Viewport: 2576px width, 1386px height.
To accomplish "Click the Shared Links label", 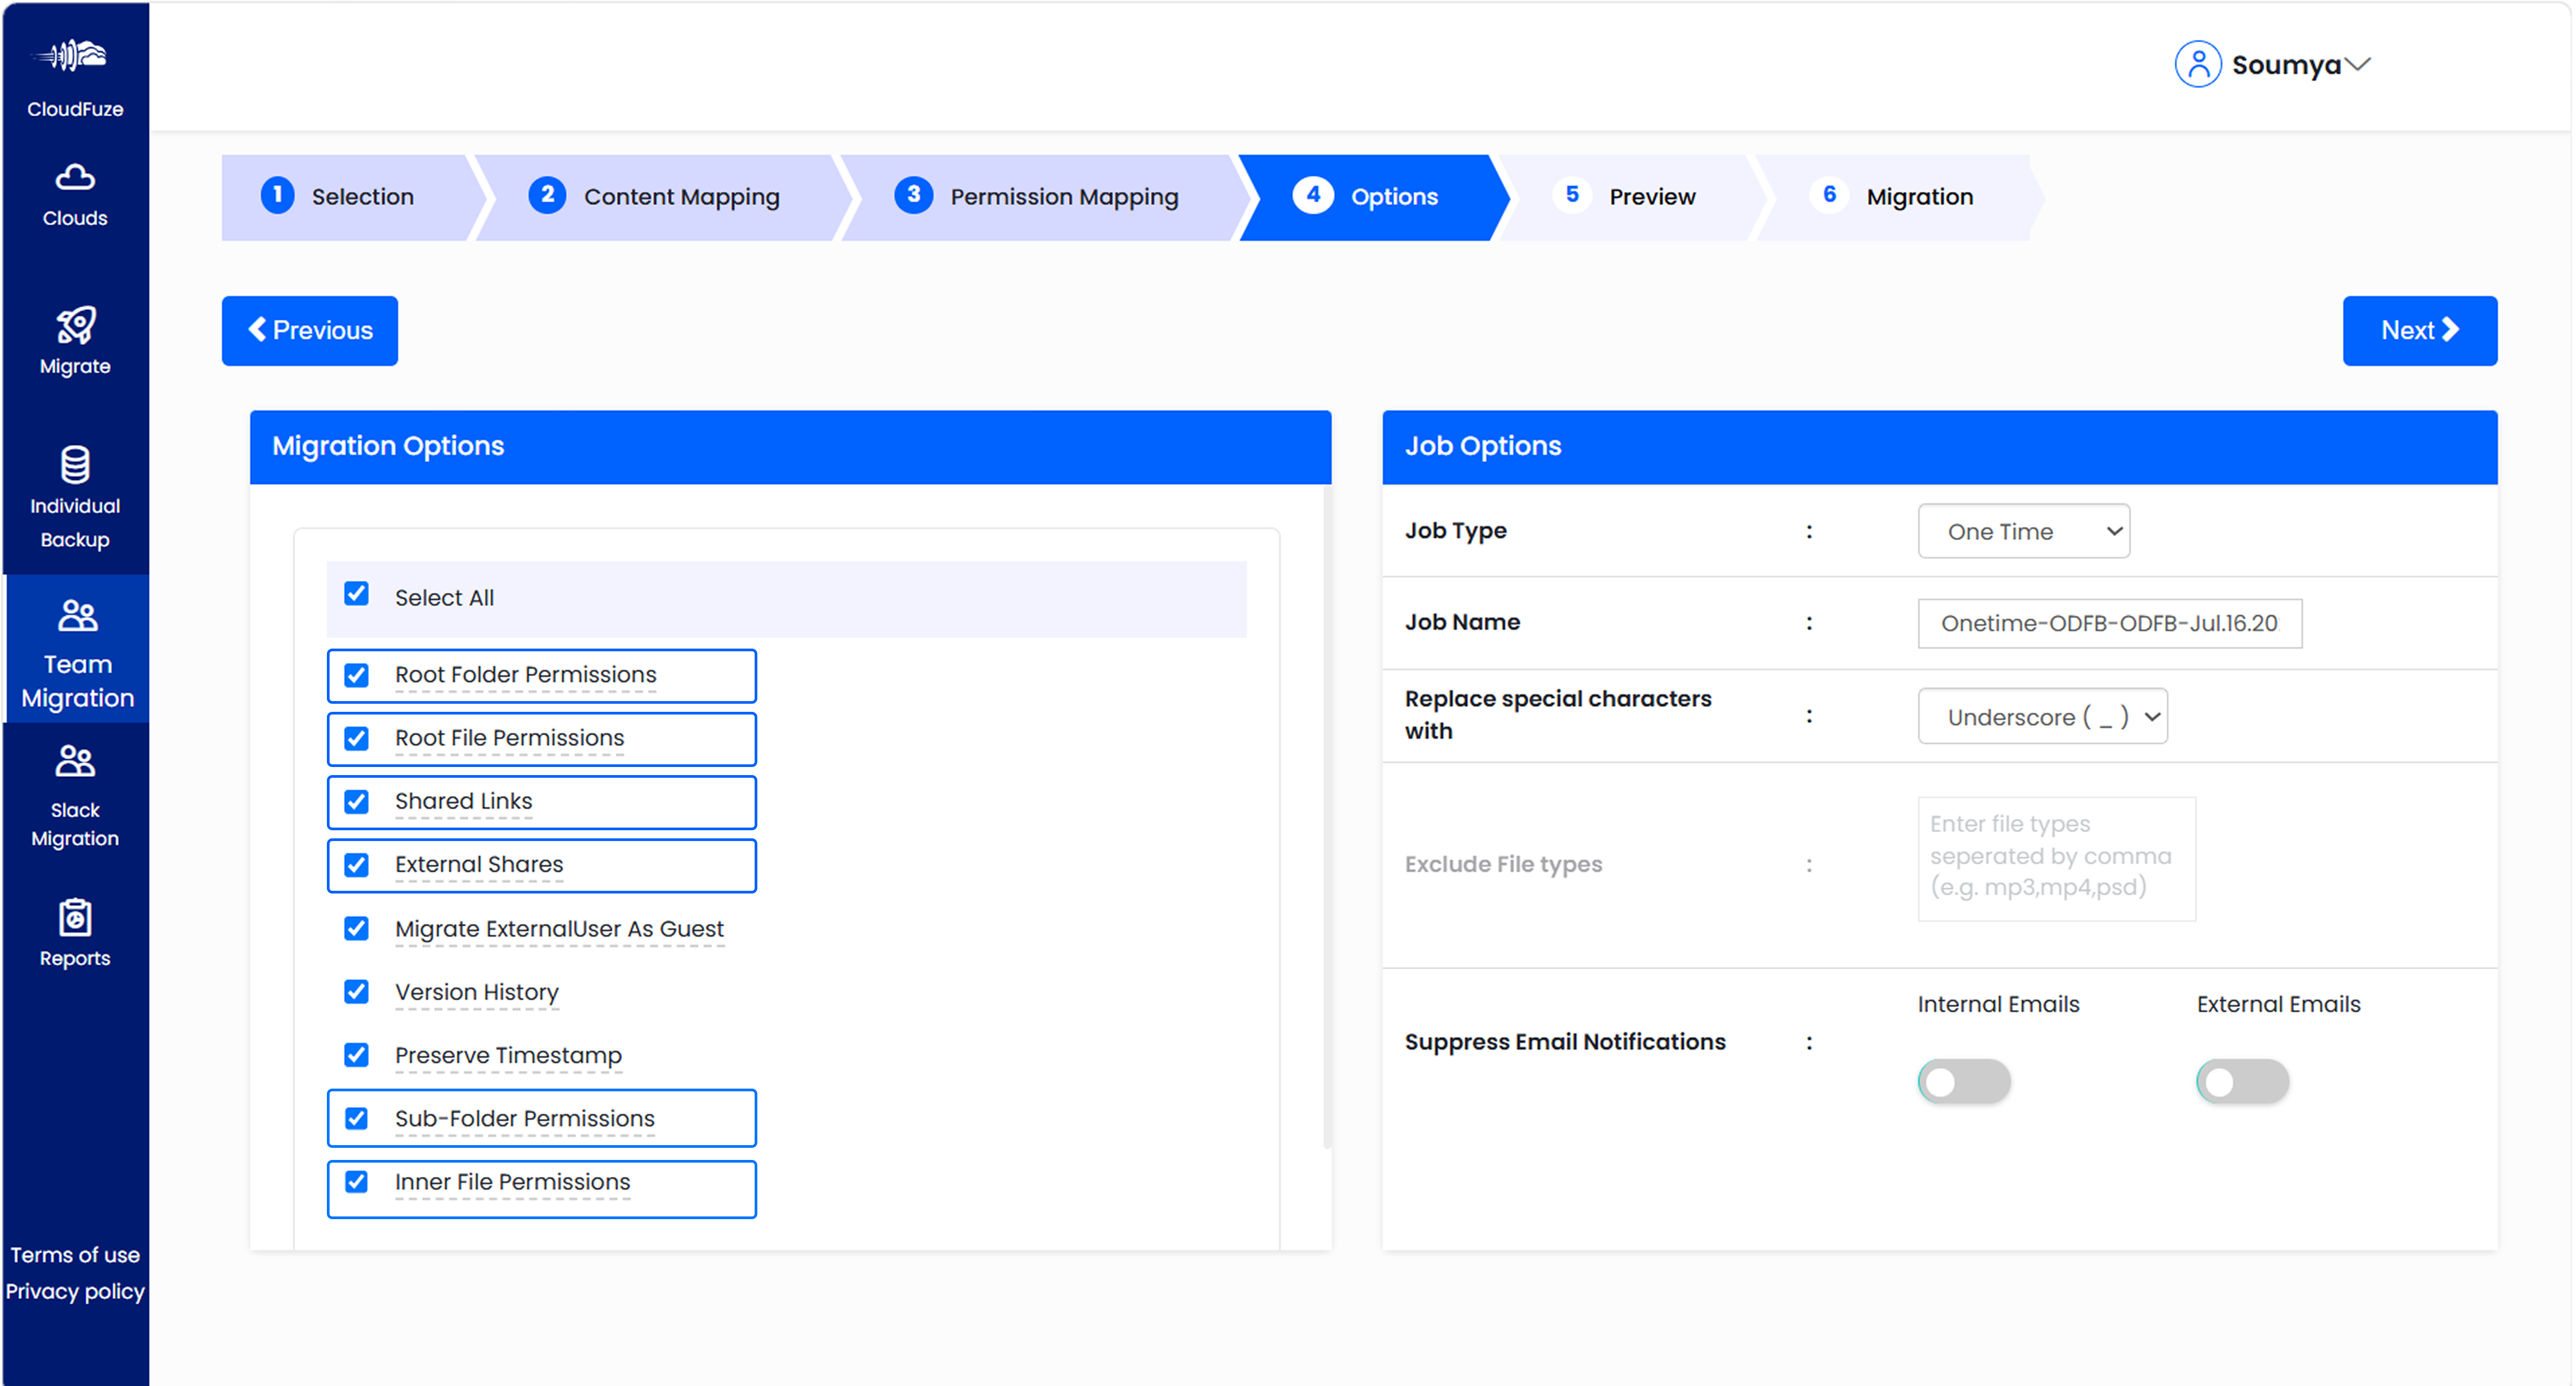I will click(x=463, y=802).
